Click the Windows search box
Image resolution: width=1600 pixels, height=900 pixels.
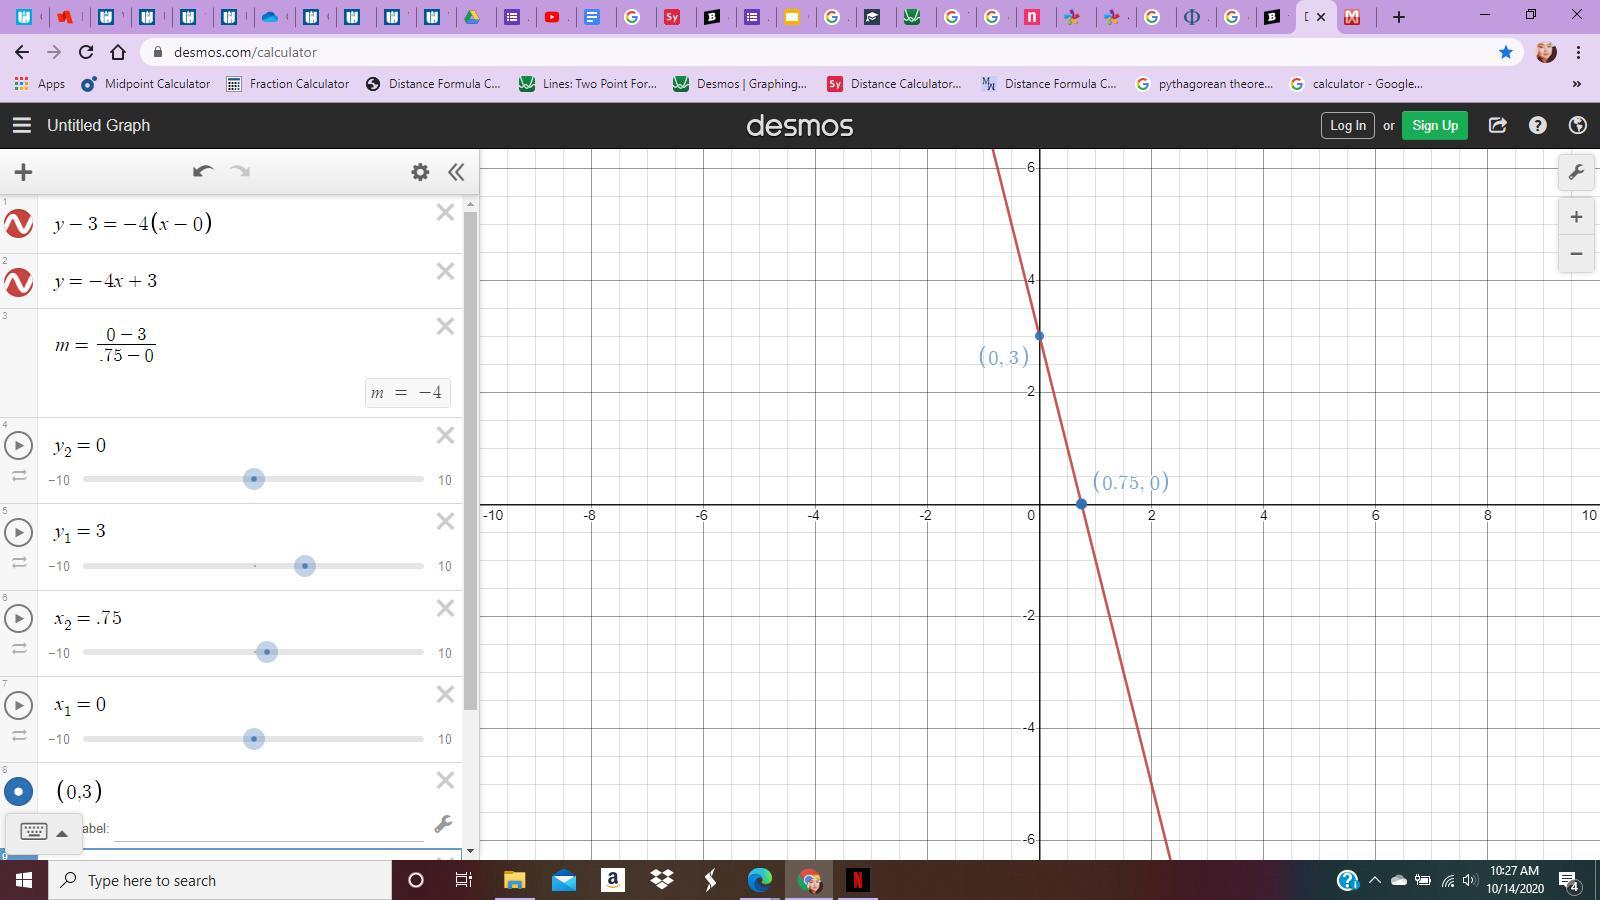(x=220, y=880)
